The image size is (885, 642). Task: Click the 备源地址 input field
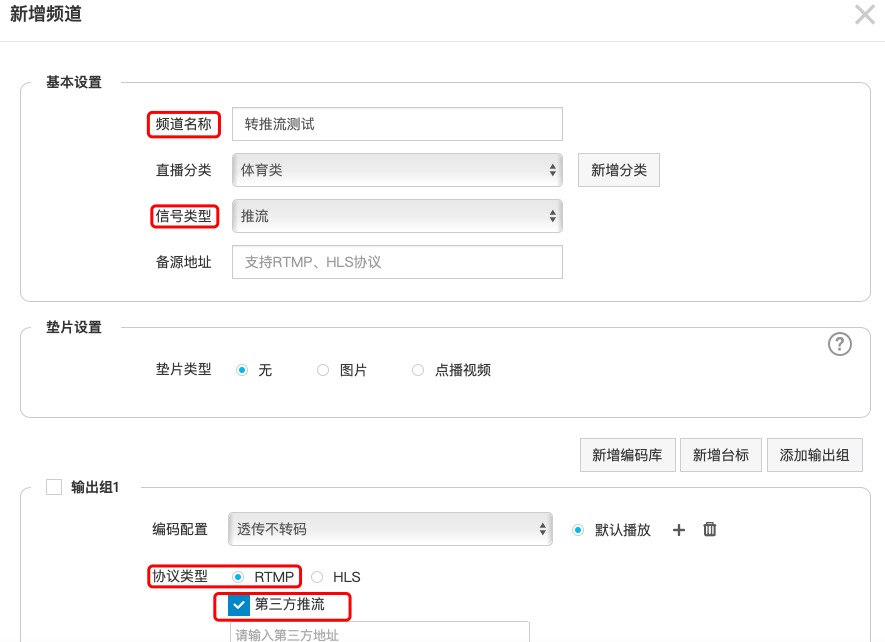coord(397,262)
